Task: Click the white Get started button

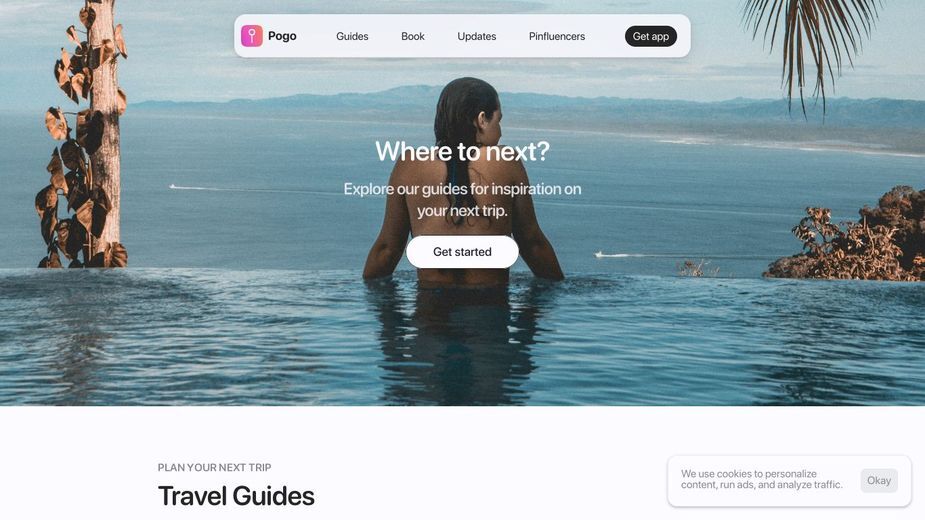Action: pos(462,252)
